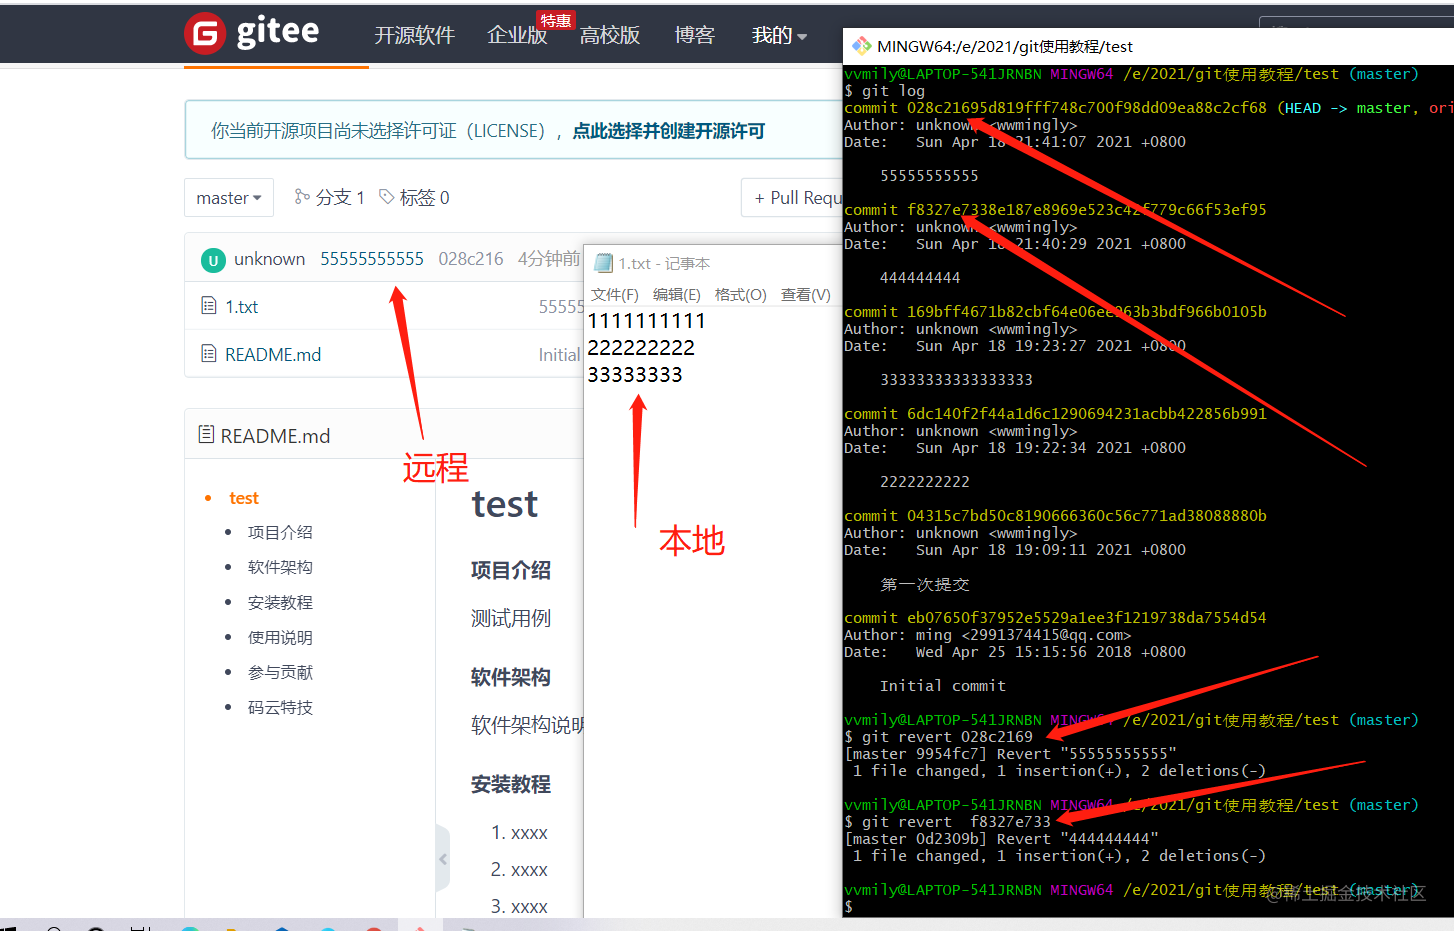This screenshot has width=1454, height=931.
Task: Jump to 码云特技 in readme outline
Action: tap(280, 707)
